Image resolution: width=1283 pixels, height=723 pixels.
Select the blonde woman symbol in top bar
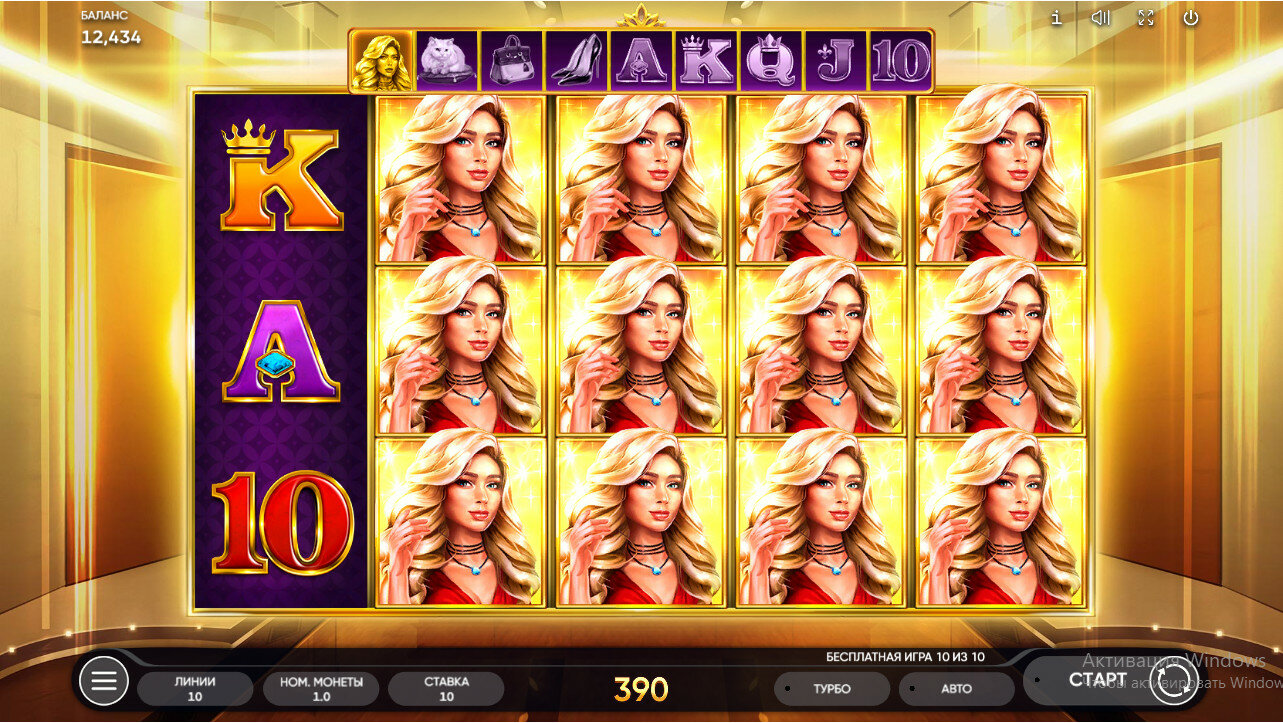click(381, 61)
